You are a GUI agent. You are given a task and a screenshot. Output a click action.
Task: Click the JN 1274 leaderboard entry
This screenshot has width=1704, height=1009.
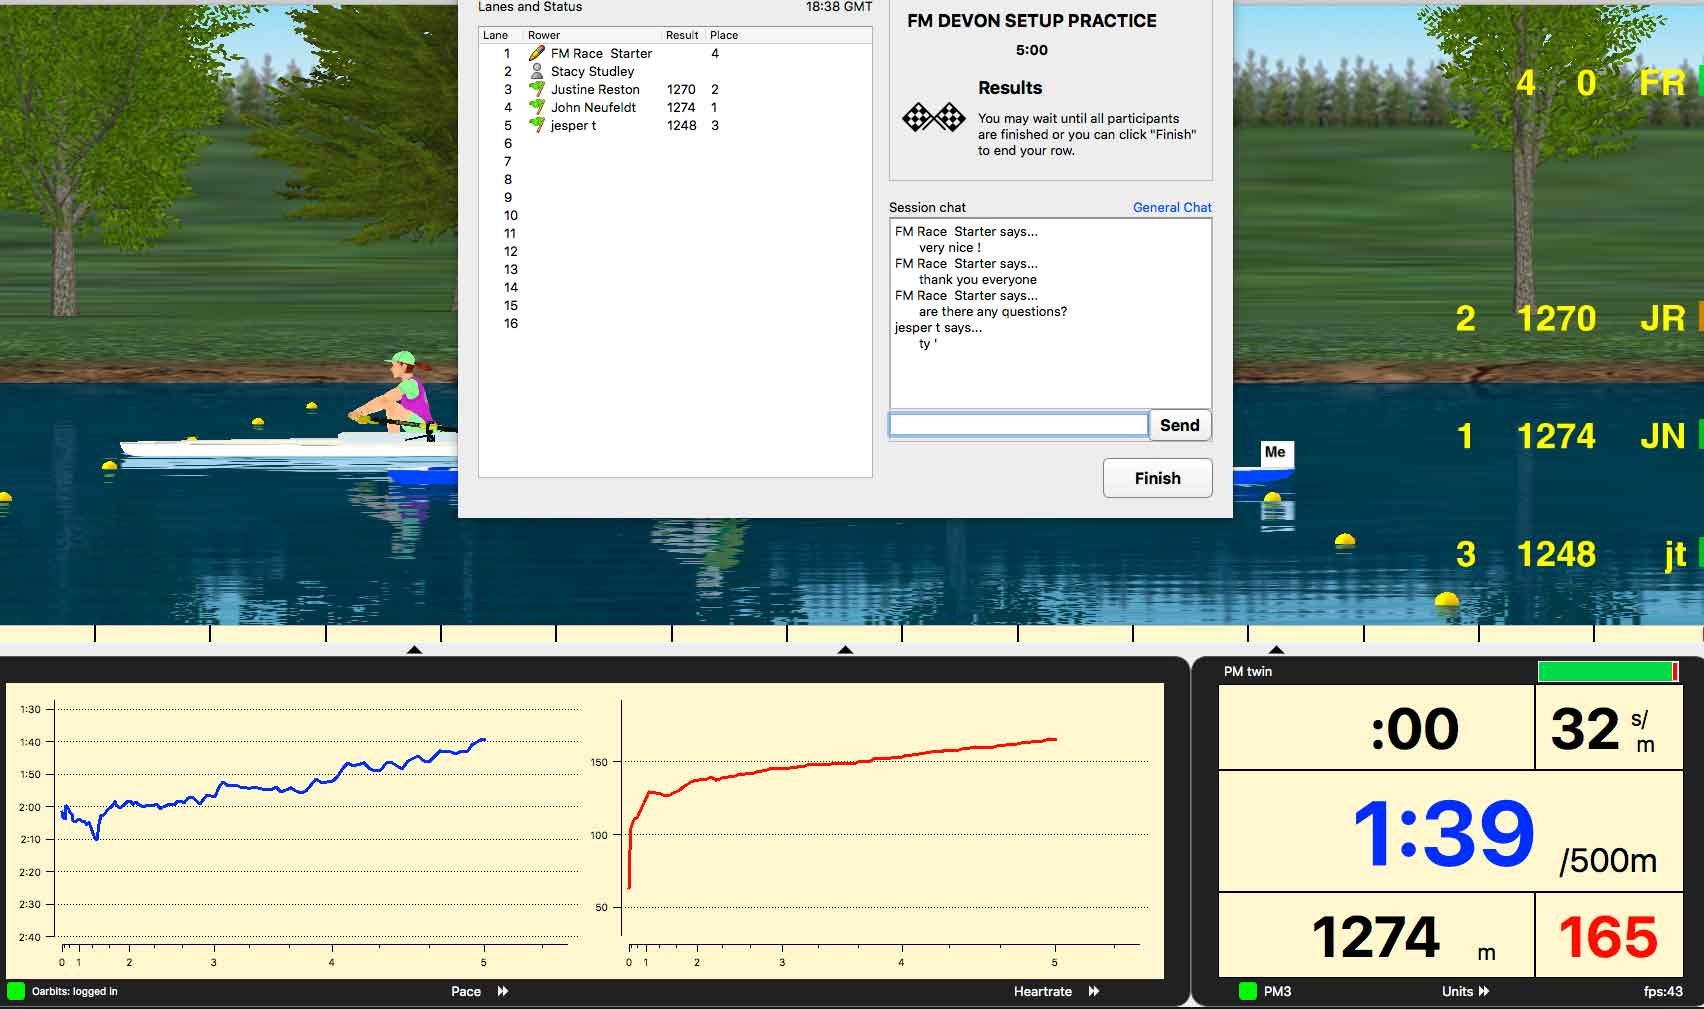pyautogui.click(x=1570, y=436)
